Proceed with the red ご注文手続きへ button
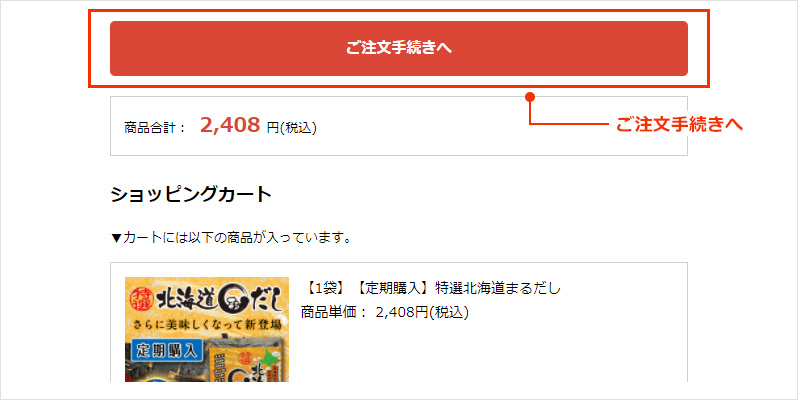Screen dimensions: 798x400 [x=398, y=48]
